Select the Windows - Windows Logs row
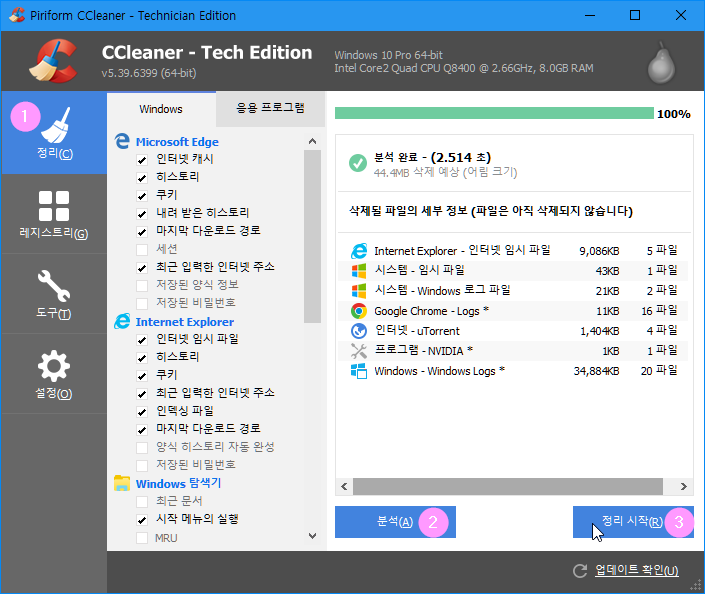Image resolution: width=705 pixels, height=594 pixels. pos(514,371)
